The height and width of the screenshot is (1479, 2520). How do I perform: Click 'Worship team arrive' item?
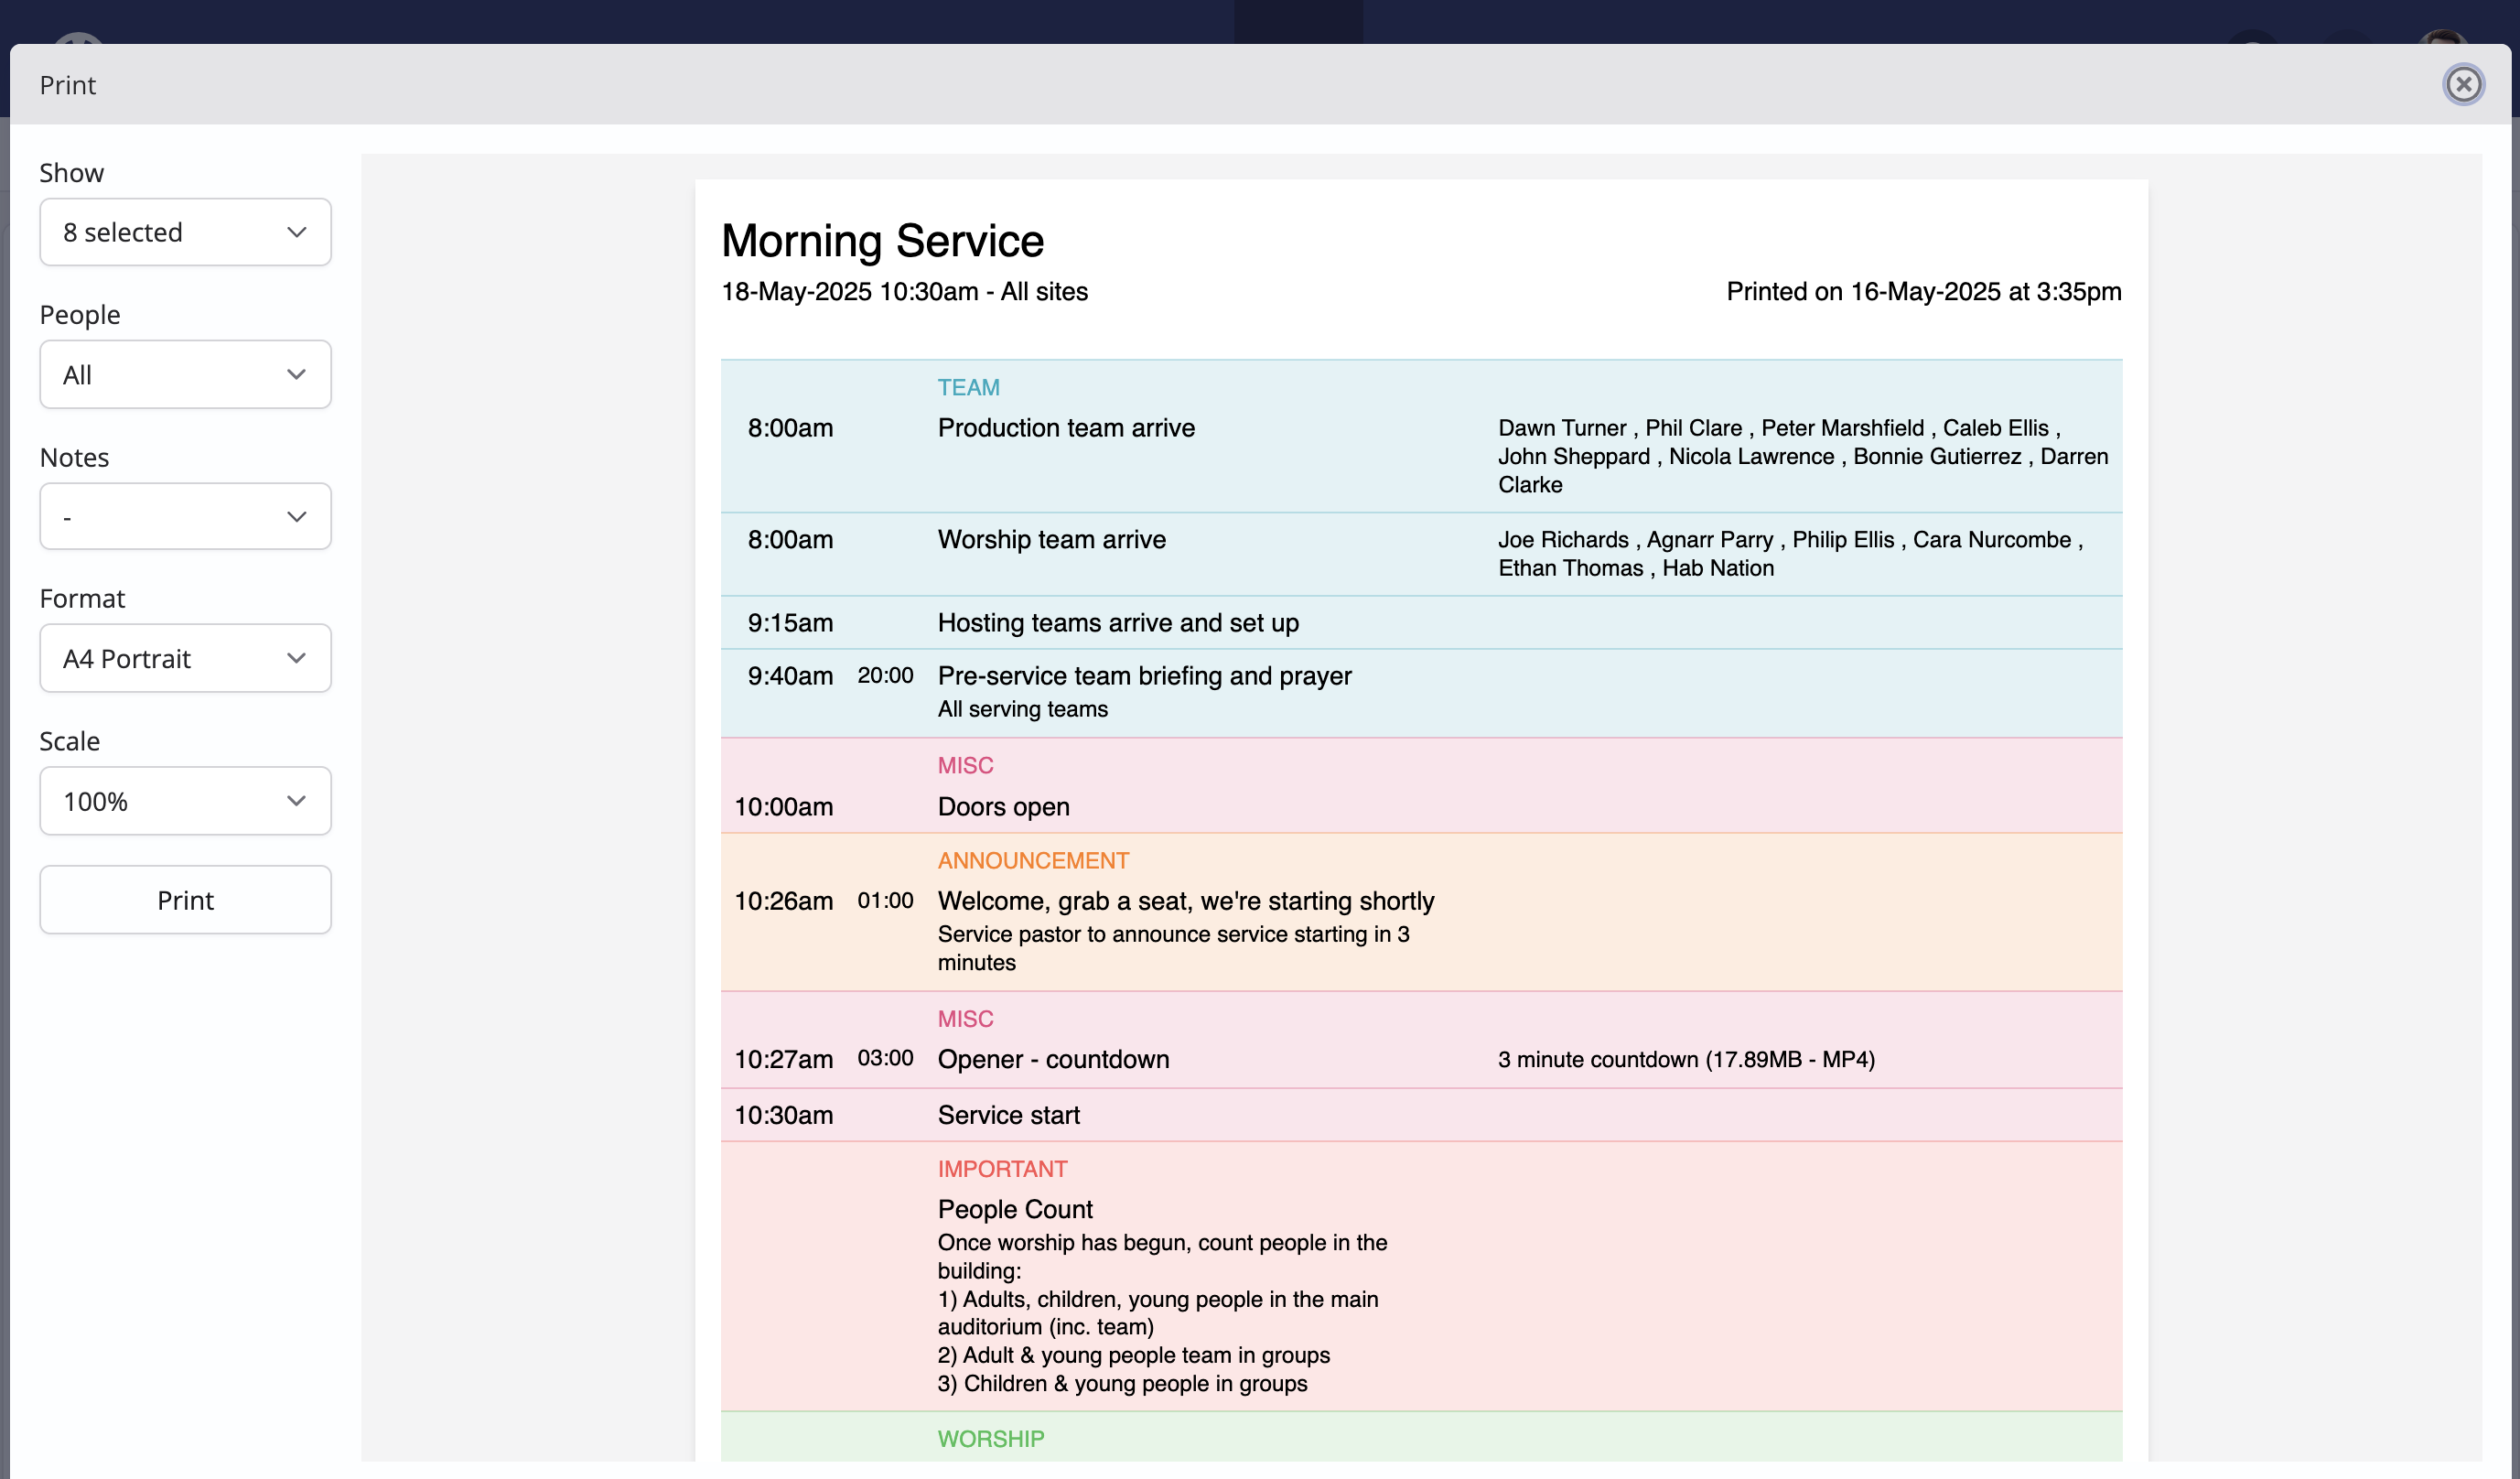click(1051, 540)
